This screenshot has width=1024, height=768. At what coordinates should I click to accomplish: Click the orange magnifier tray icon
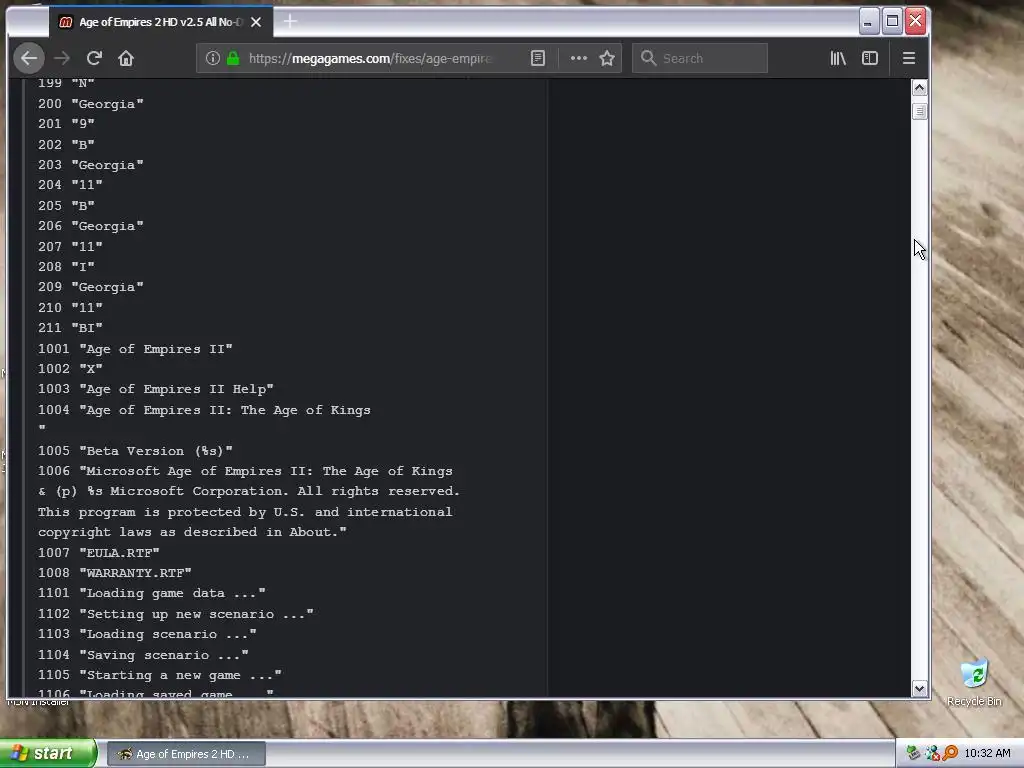tap(950, 753)
